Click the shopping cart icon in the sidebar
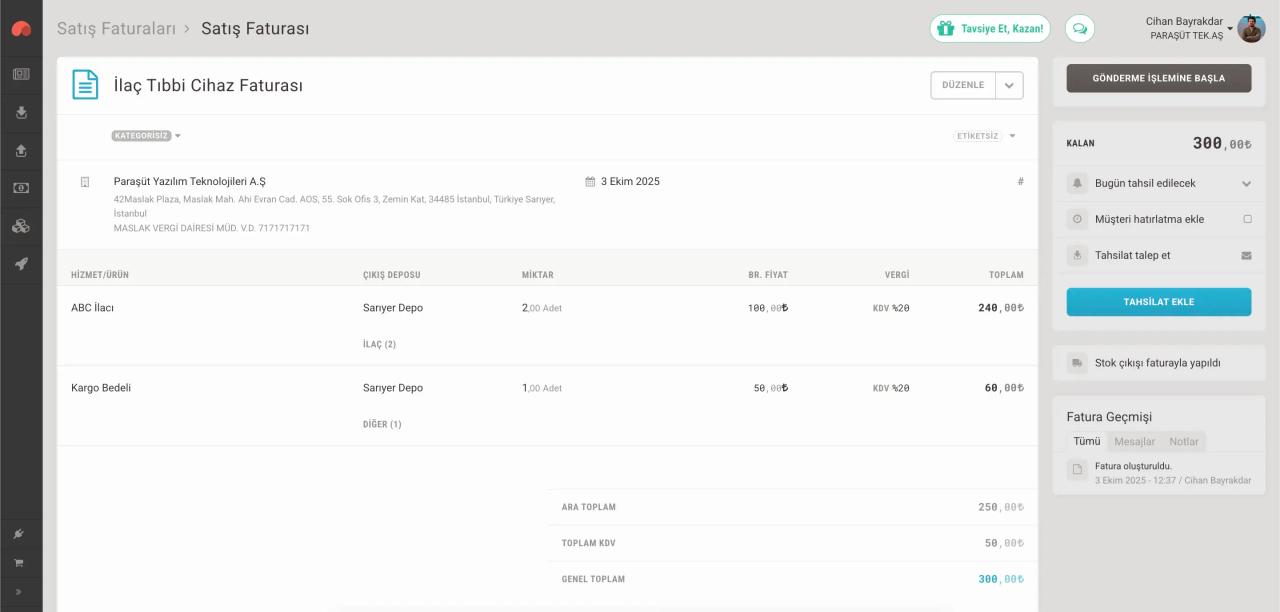Image resolution: width=1280 pixels, height=612 pixels. pos(19,563)
